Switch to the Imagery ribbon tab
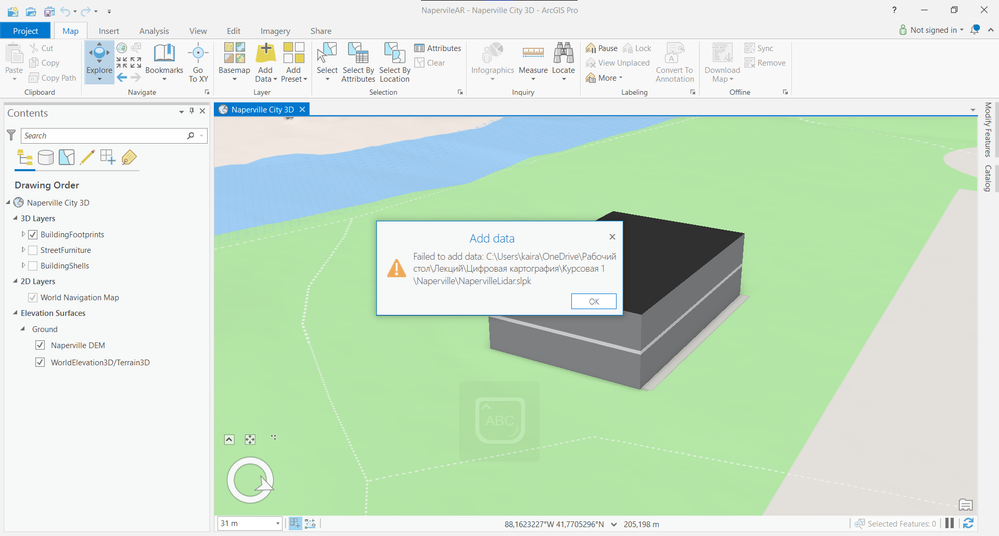Viewport: 999px width, 536px height. (275, 31)
